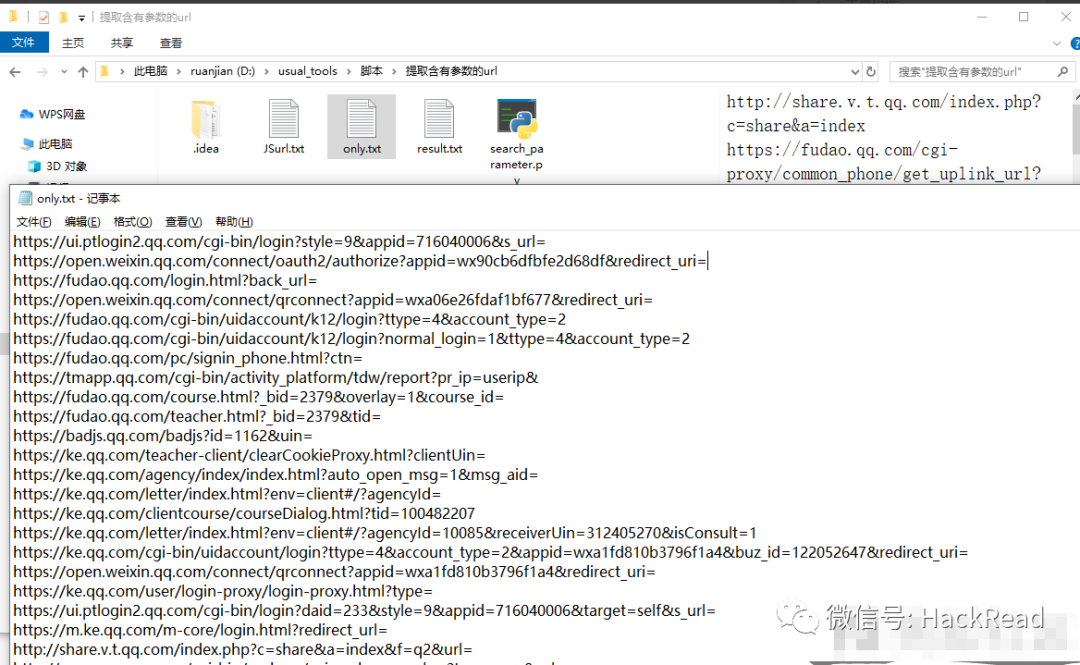This screenshot has height=665, width=1080.
Task: Click the badjs.qq.com/badjs?id=1162&uin= line
Action: (x=163, y=436)
